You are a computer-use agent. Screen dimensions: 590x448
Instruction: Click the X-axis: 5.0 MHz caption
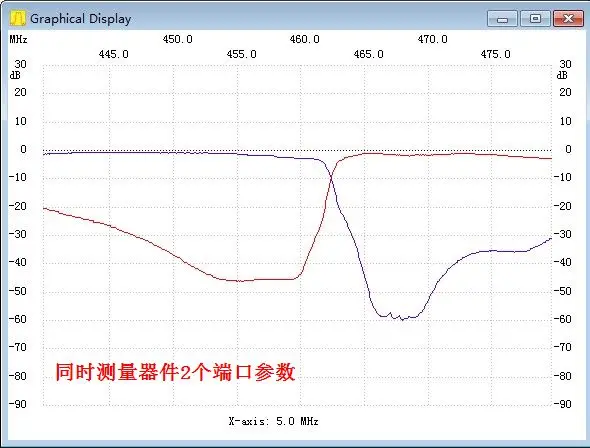274,421
